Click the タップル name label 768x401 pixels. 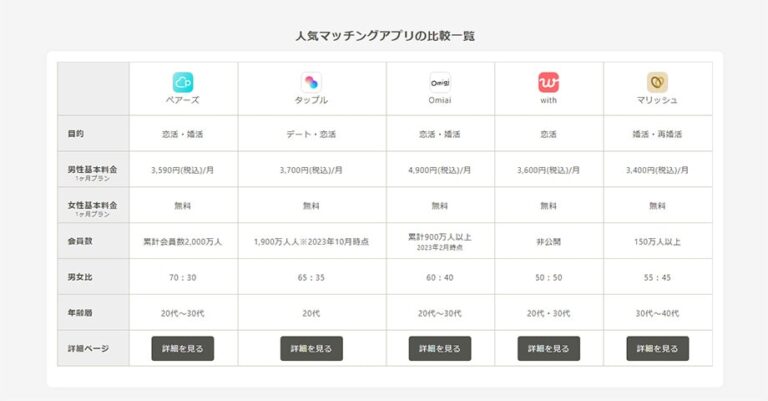[x=311, y=101]
